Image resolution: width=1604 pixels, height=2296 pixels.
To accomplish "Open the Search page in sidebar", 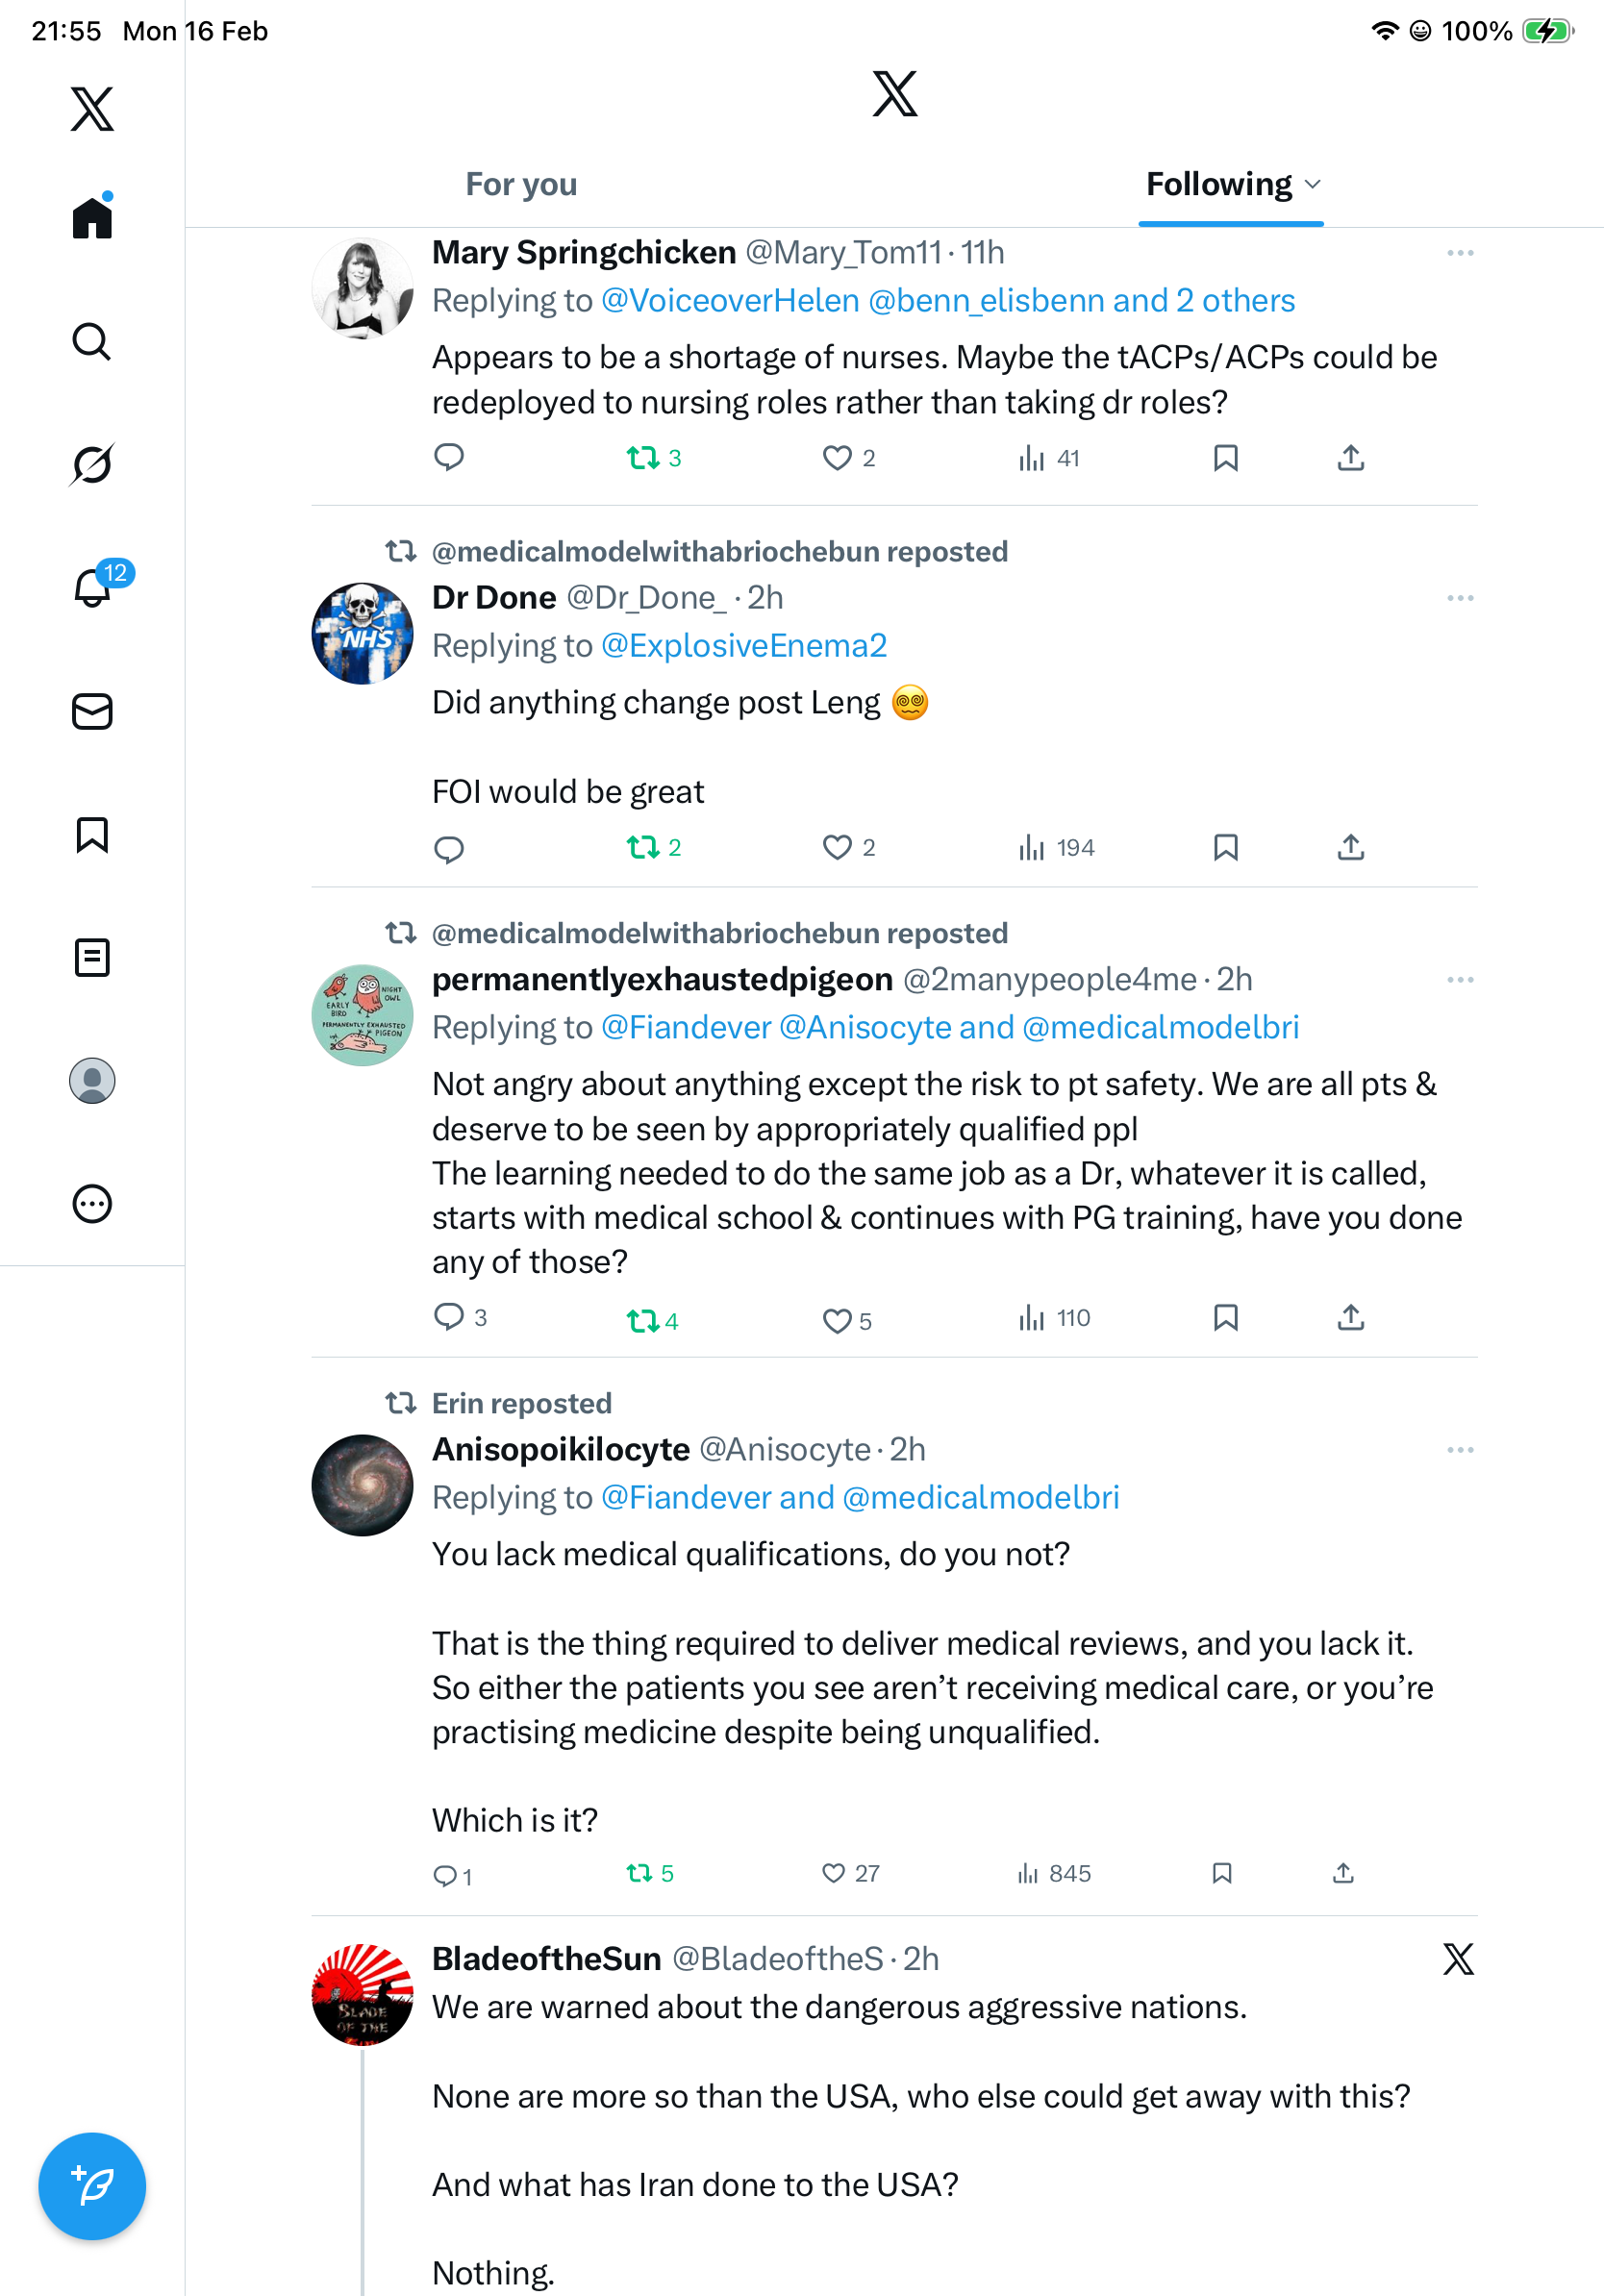I will (x=92, y=342).
